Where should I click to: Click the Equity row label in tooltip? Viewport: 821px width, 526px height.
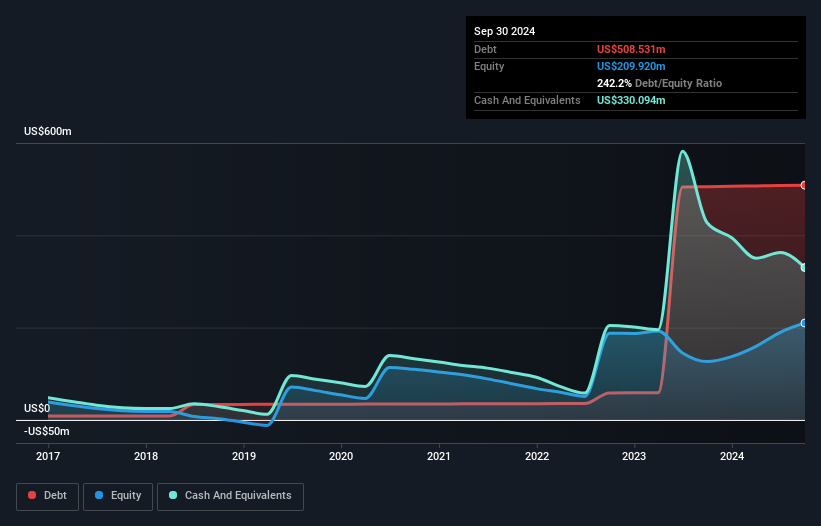pos(489,66)
